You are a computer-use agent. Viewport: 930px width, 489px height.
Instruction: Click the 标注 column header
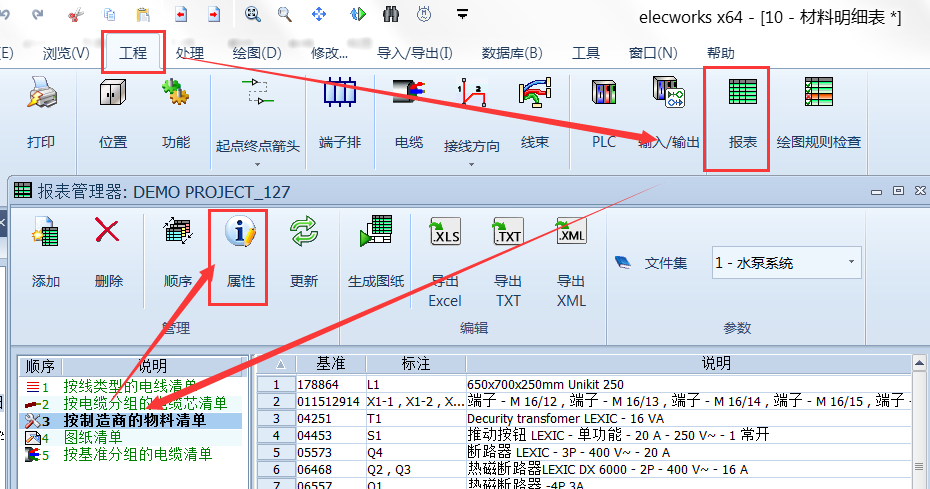click(x=416, y=364)
